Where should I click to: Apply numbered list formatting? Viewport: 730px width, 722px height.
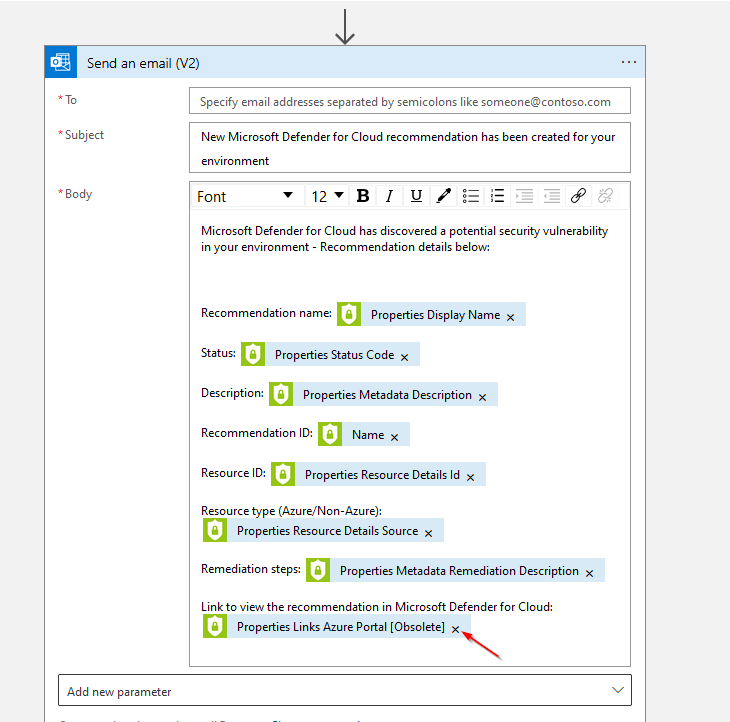[497, 196]
